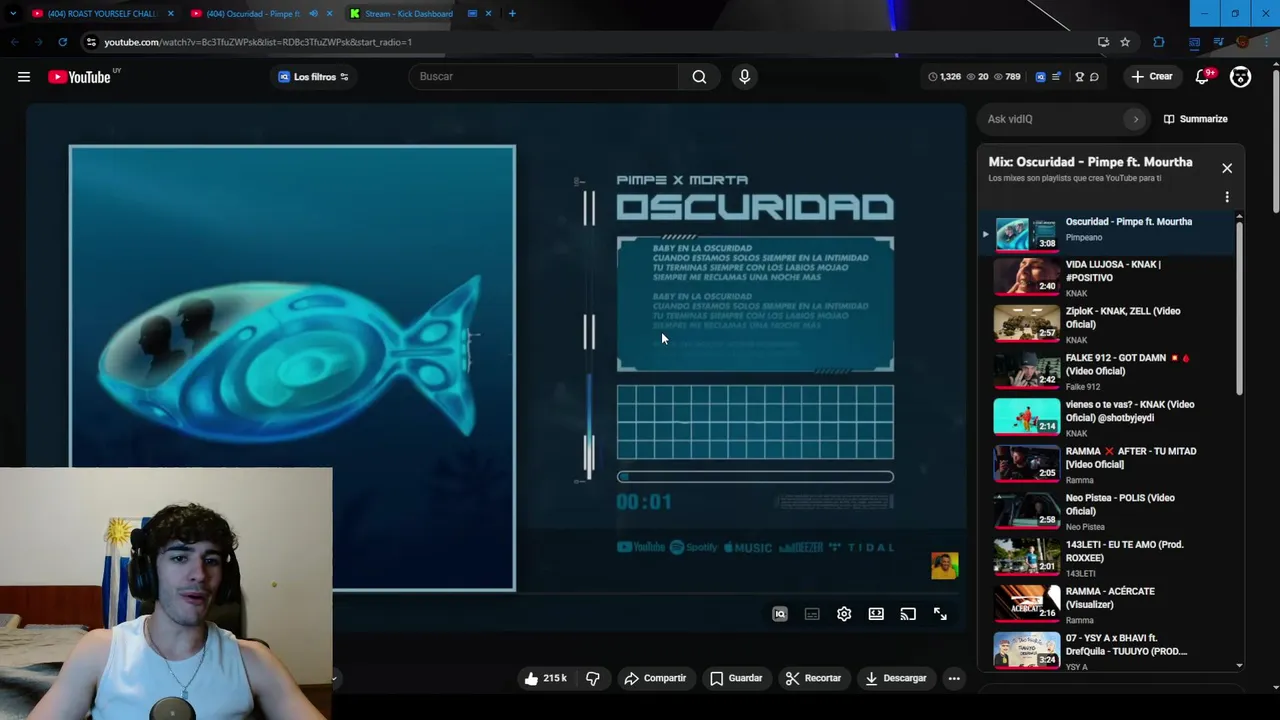Submit the Ask vidIQ arrow button

[x=1135, y=119]
